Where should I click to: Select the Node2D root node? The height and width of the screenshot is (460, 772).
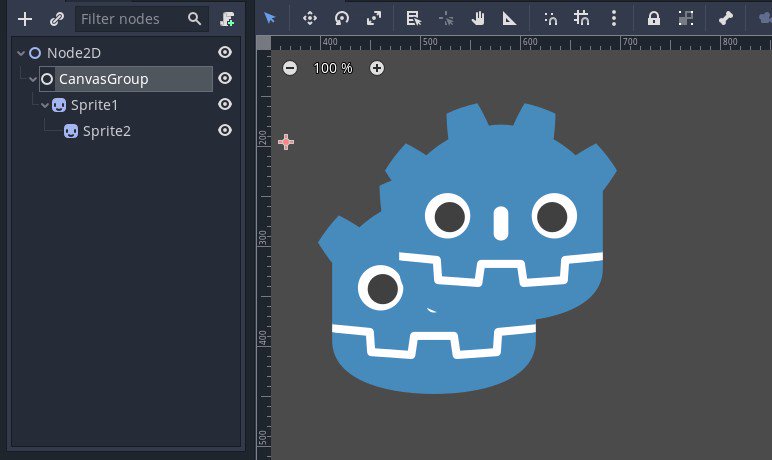[x=74, y=53]
